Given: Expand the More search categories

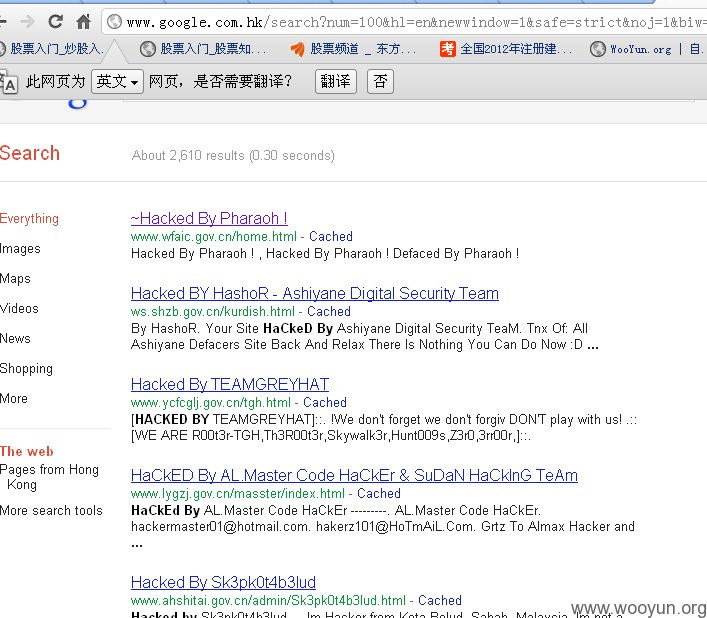Looking at the screenshot, I should [14, 398].
